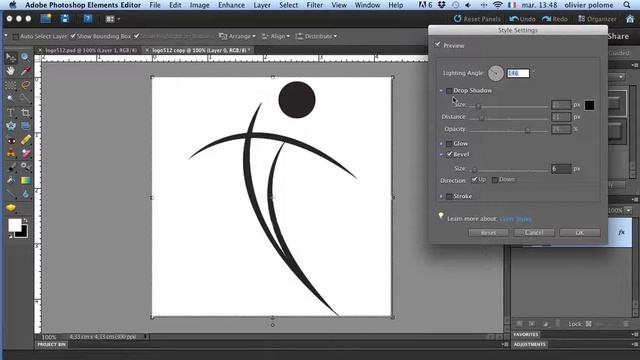
Task: Open the Arrange dropdown
Action: (237, 36)
